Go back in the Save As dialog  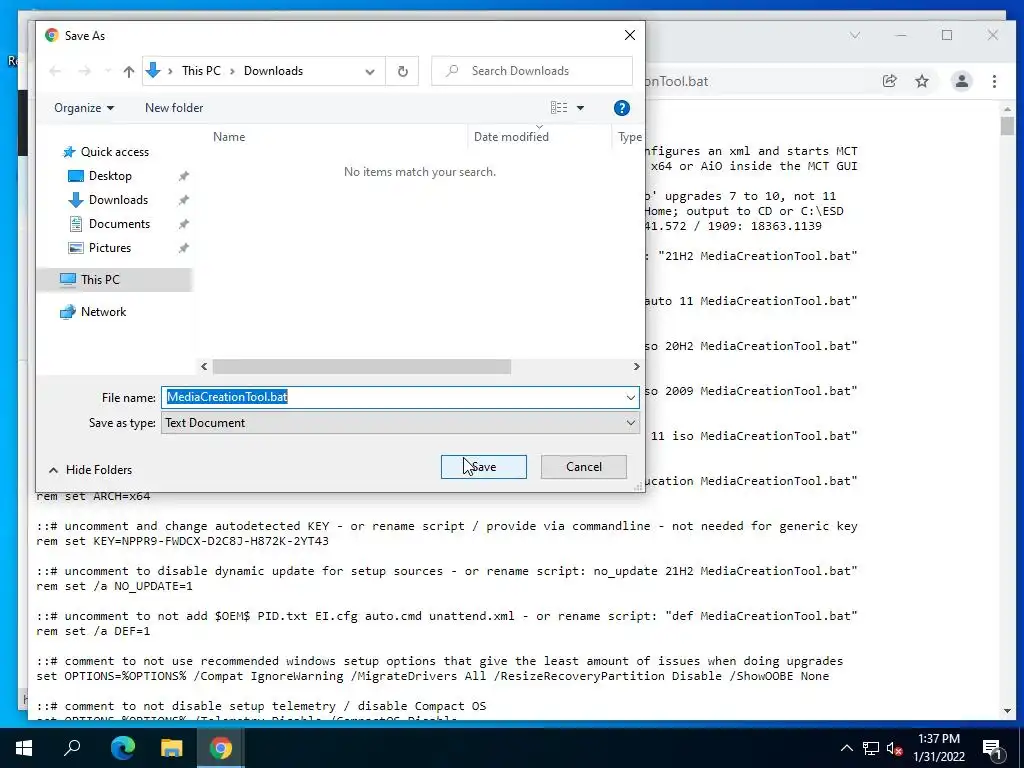tap(55, 71)
